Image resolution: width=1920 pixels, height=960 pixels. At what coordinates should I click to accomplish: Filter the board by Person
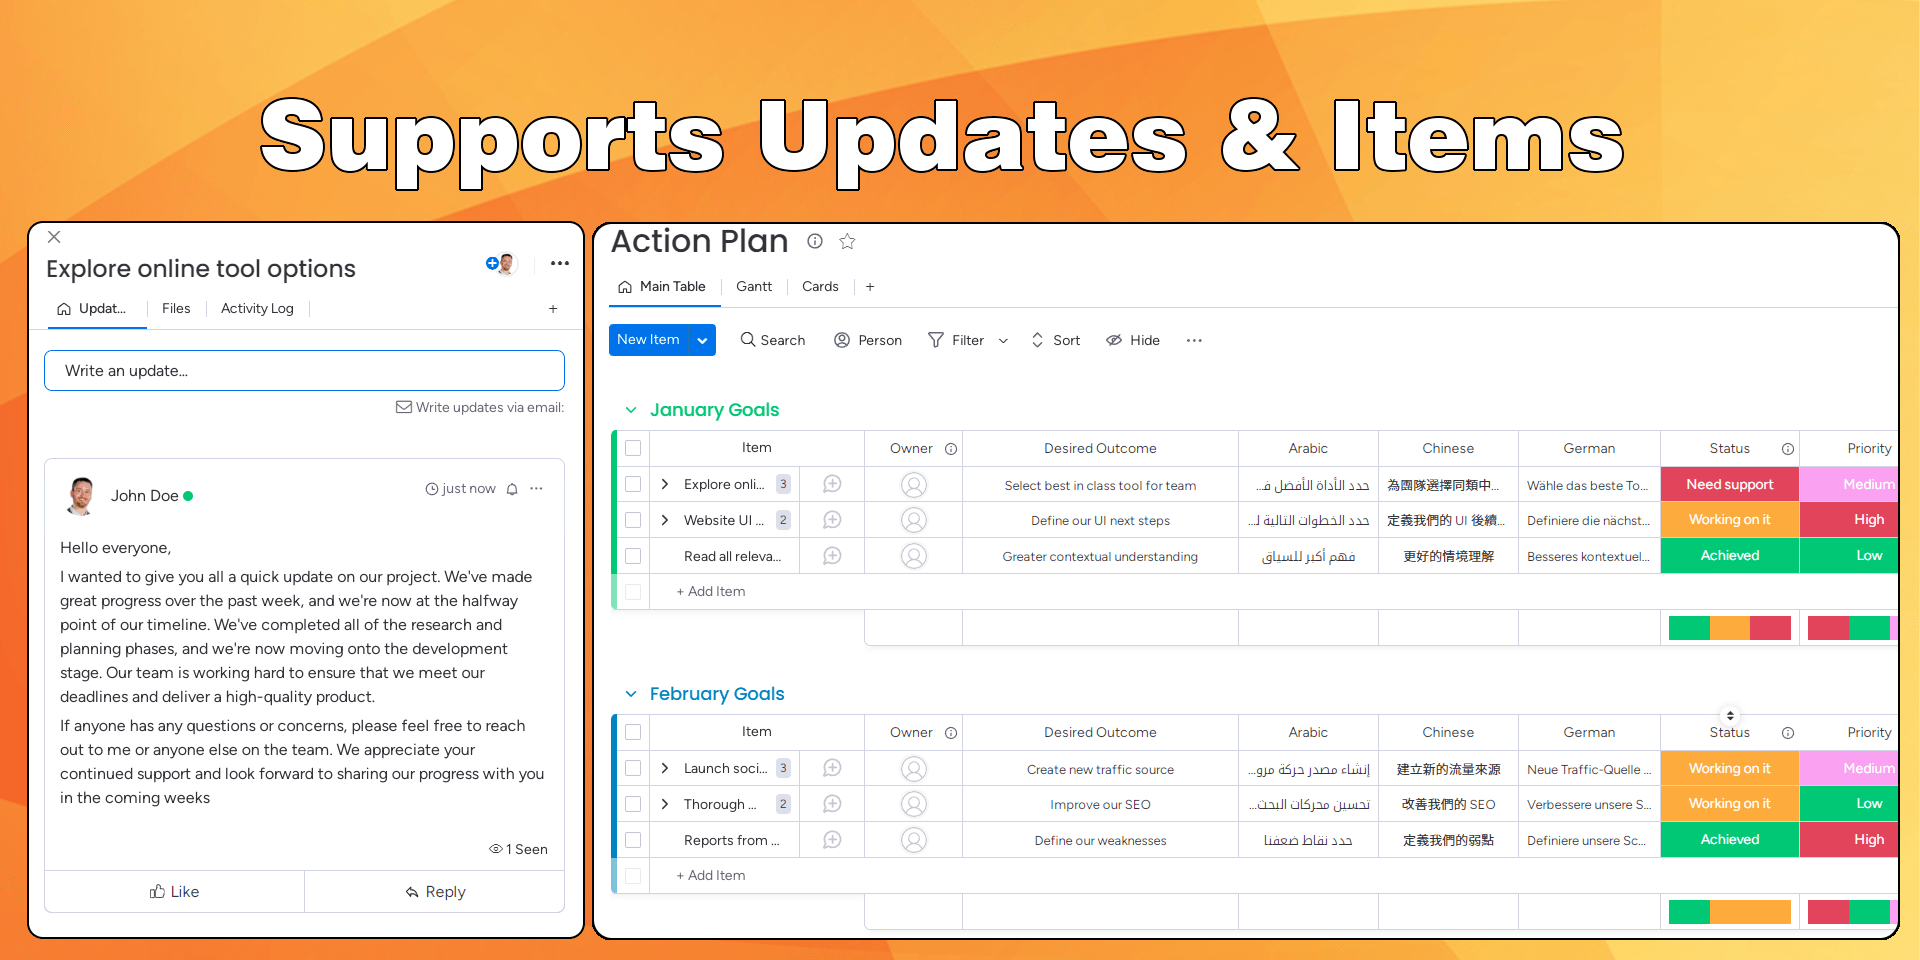coord(868,340)
